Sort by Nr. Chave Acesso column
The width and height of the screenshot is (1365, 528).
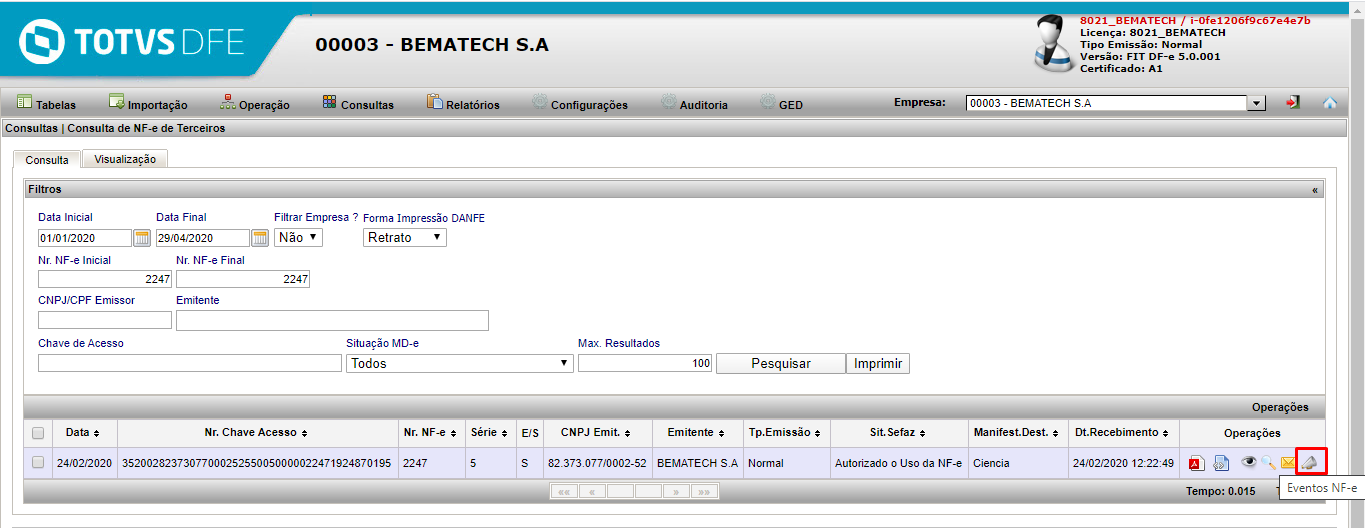256,432
